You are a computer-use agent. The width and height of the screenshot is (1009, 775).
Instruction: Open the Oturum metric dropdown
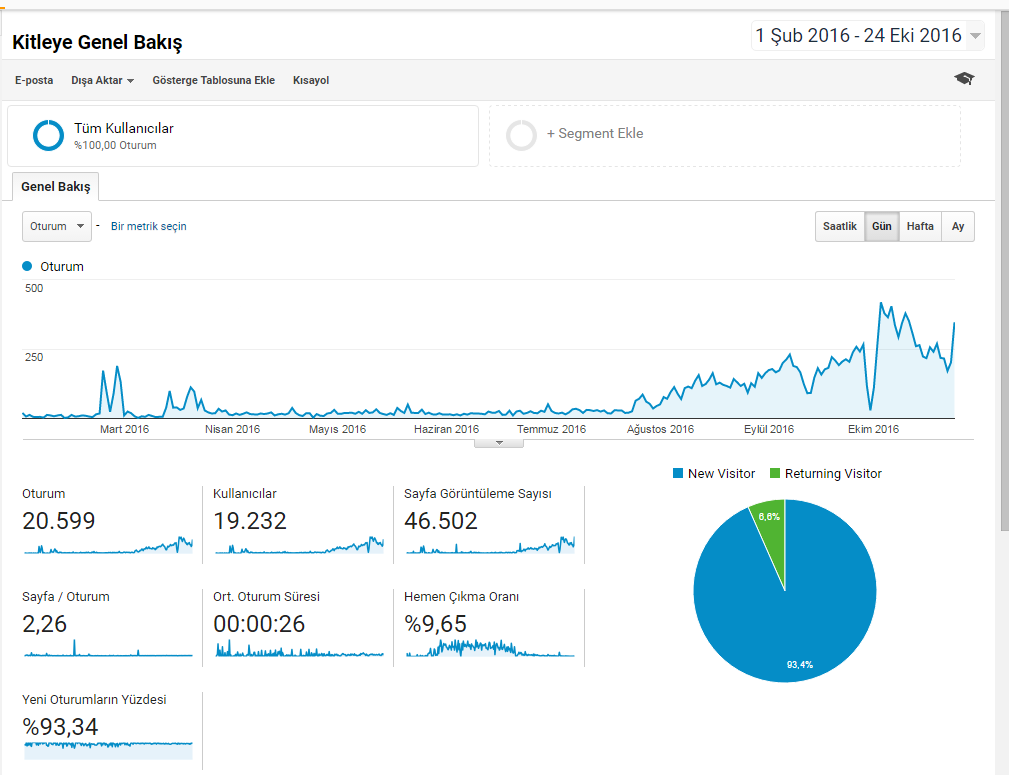57,227
